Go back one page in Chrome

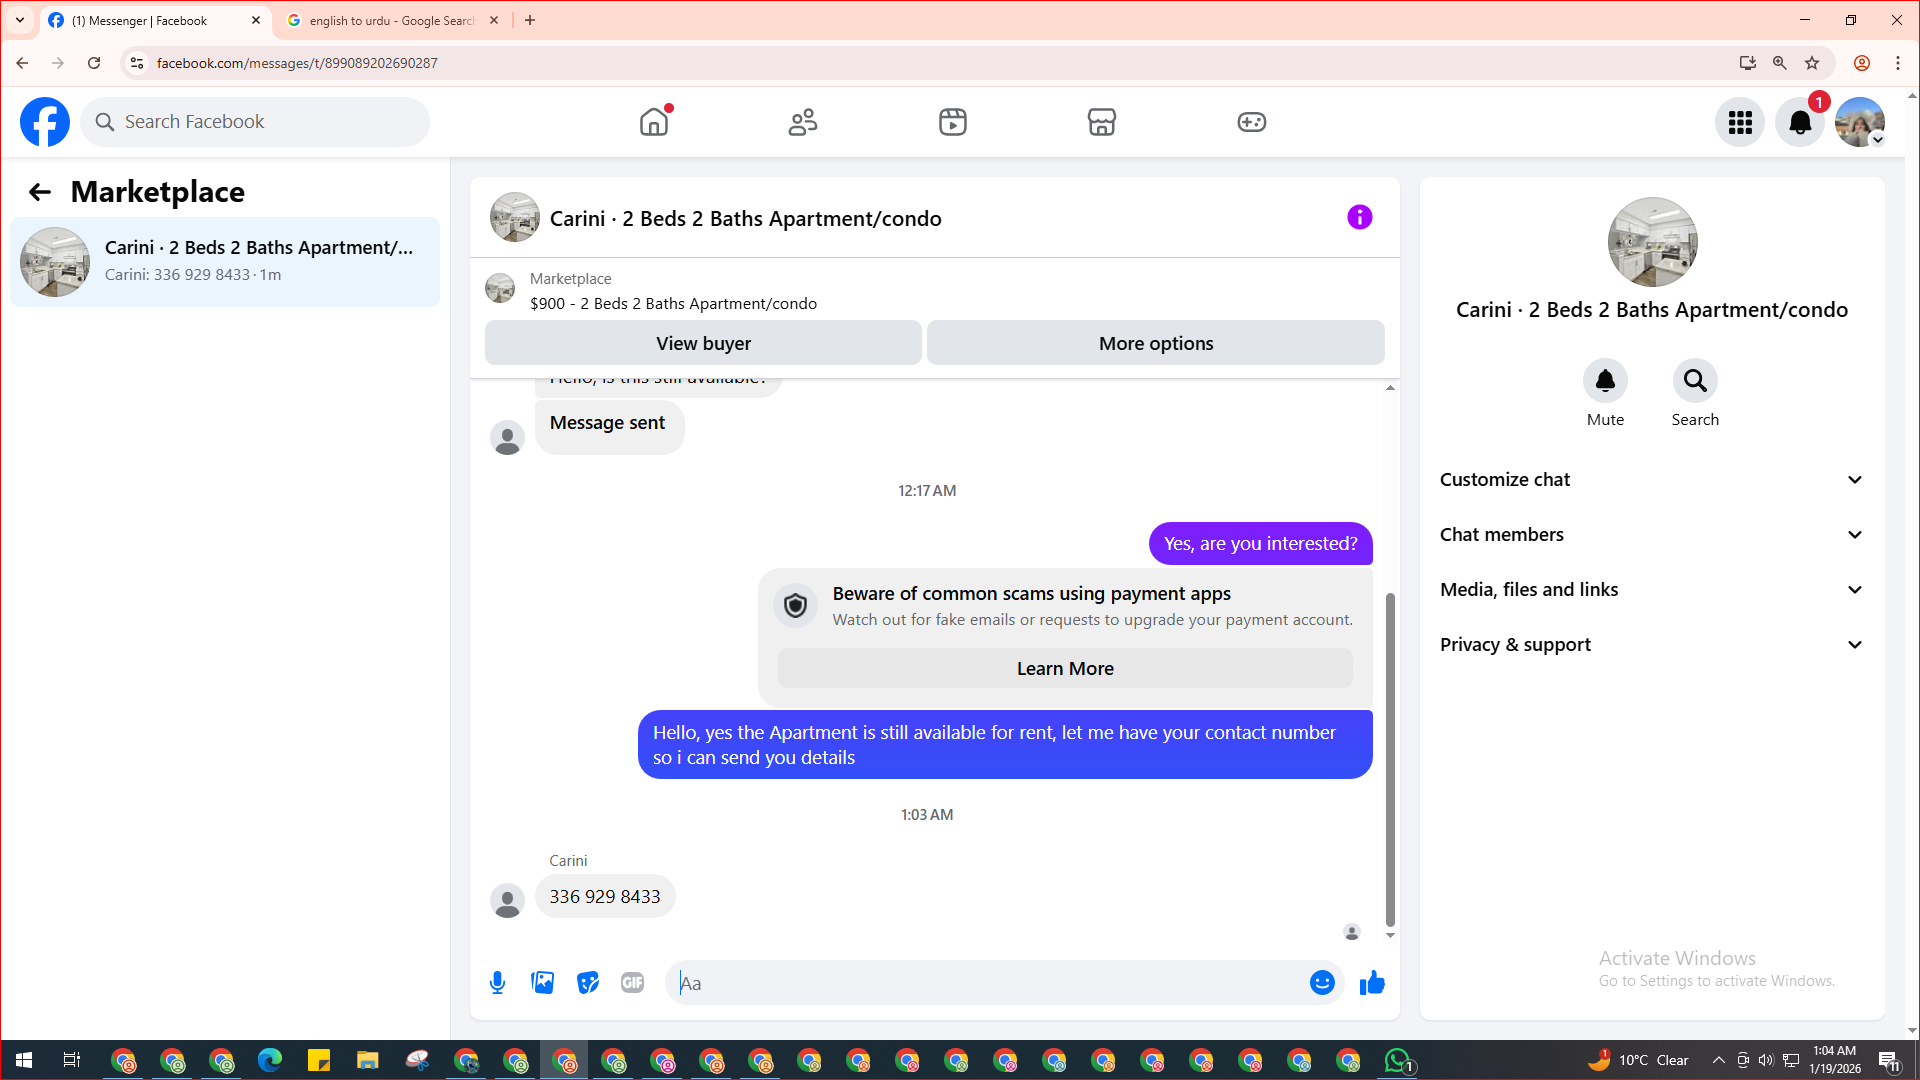(22, 63)
